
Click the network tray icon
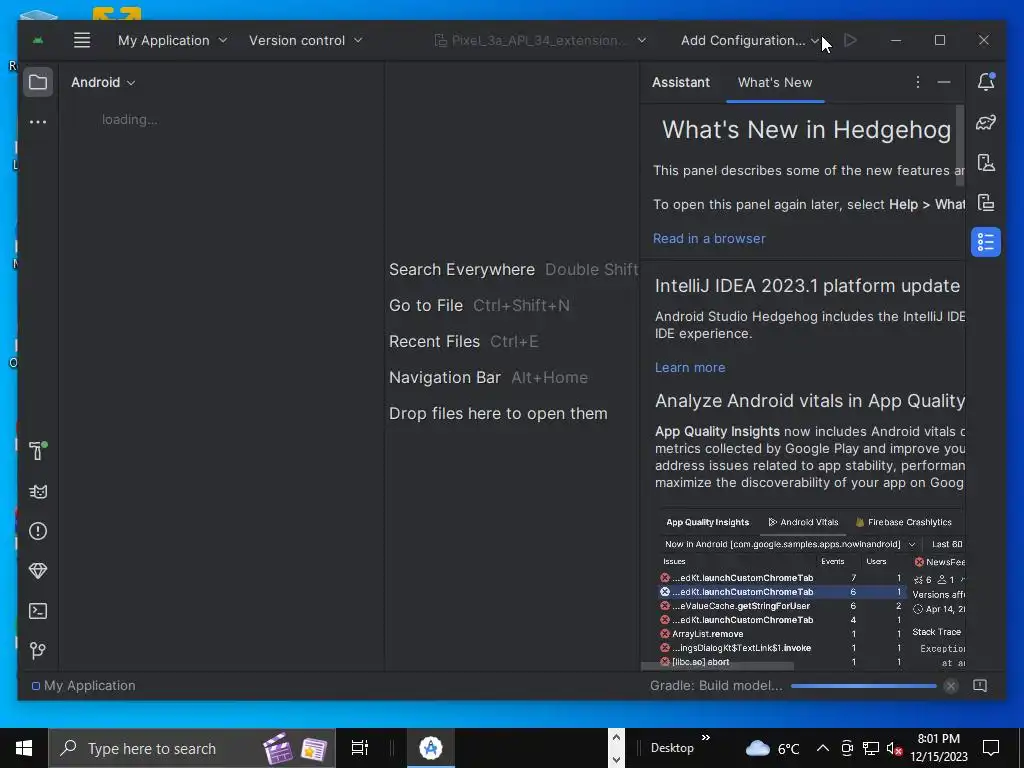click(871, 748)
